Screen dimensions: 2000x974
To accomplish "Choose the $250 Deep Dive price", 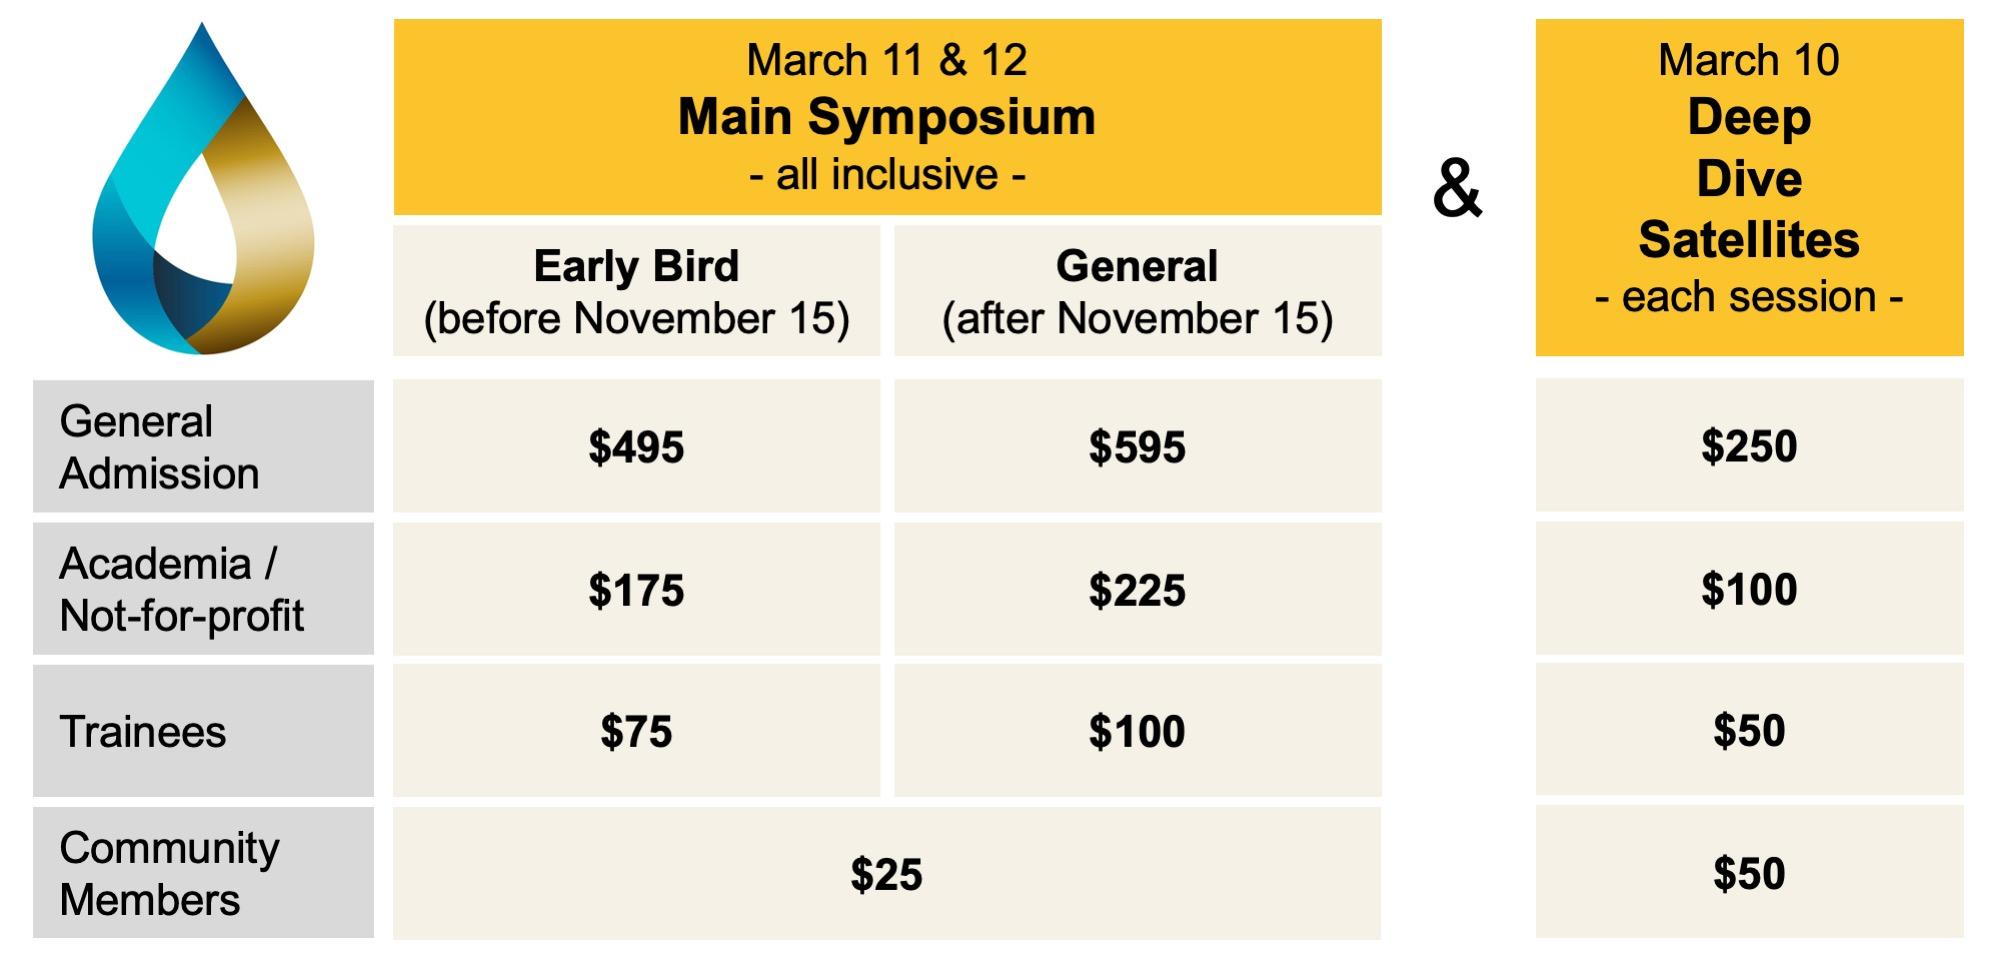I will [1749, 446].
